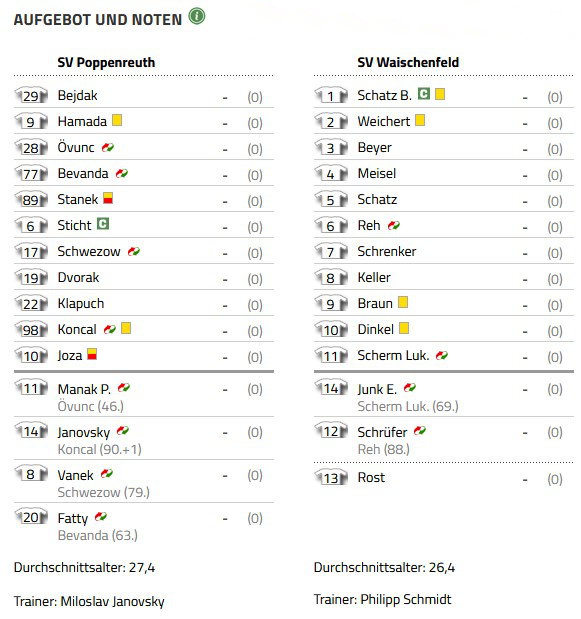Click Joza's yellow-red card icon
The width and height of the screenshot is (581, 619).
[x=92, y=354]
